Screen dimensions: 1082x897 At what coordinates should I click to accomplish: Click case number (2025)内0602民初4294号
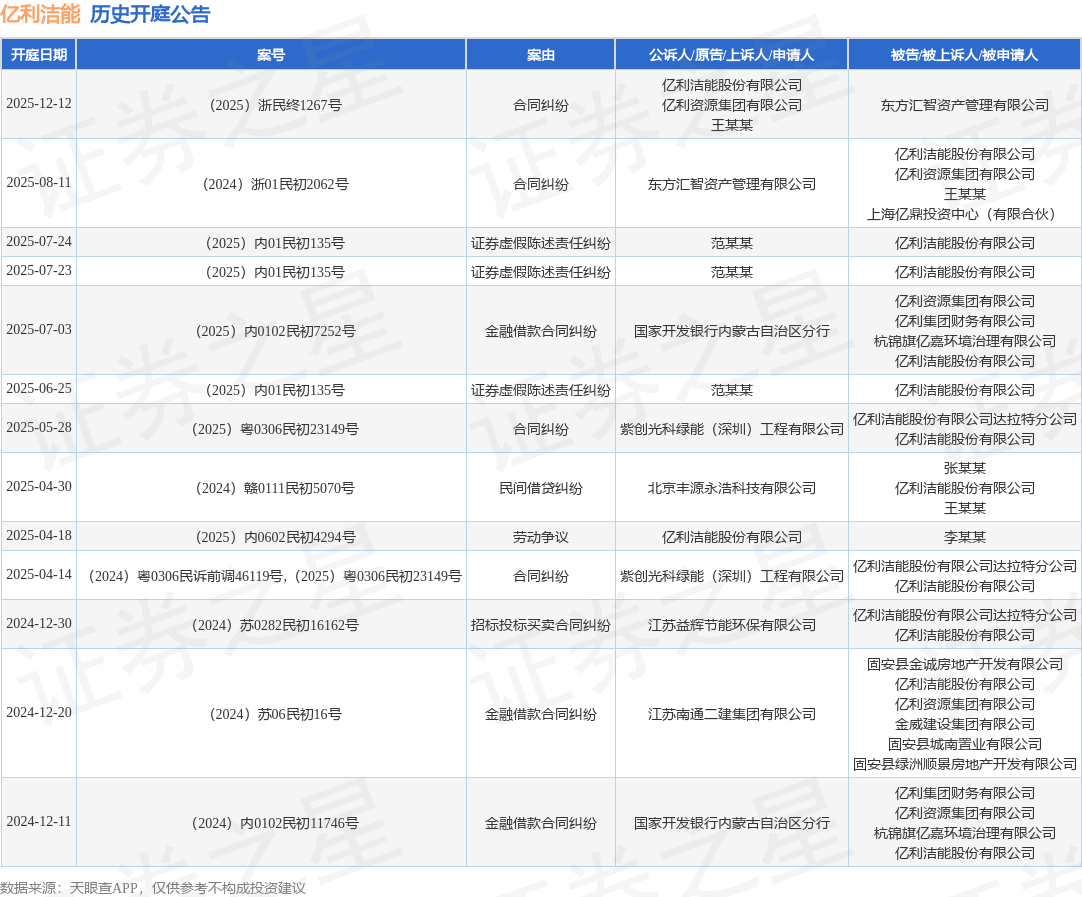tap(275, 537)
